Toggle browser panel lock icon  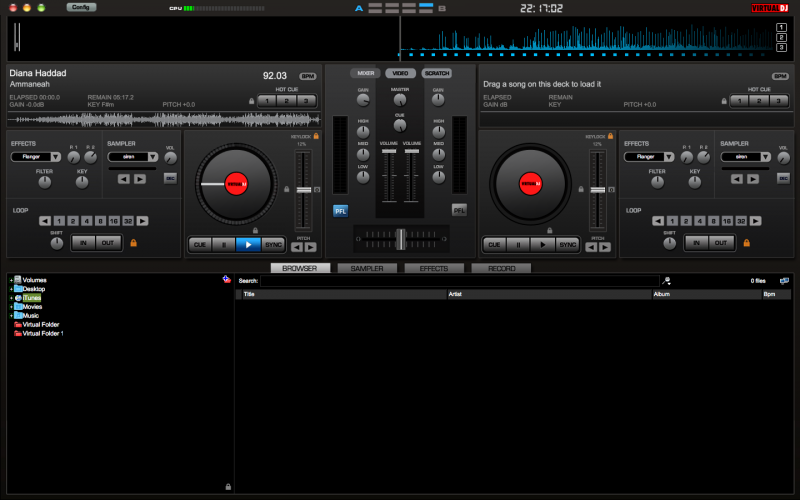[228, 487]
